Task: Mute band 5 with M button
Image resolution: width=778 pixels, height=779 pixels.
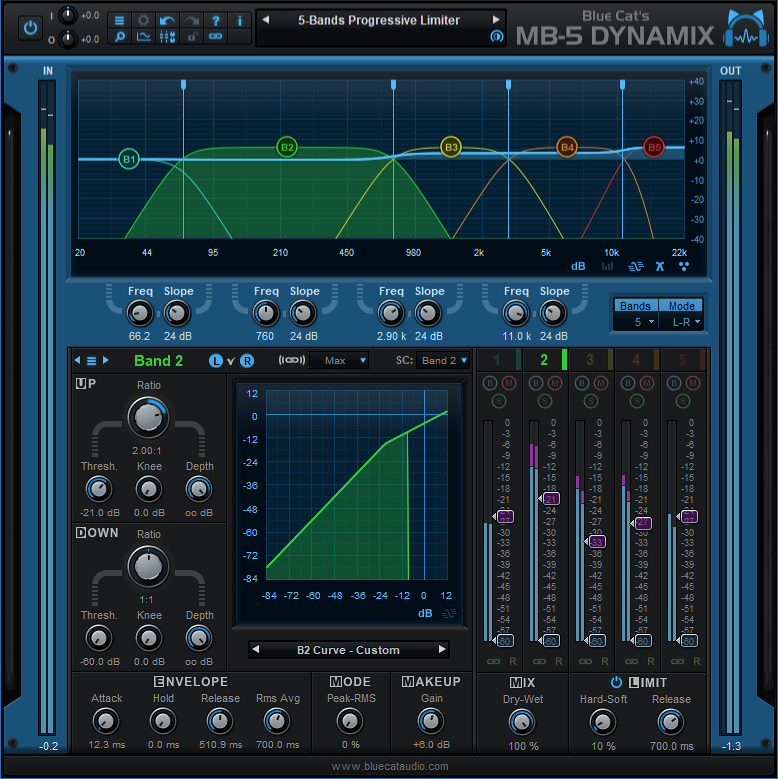Action: [693, 383]
